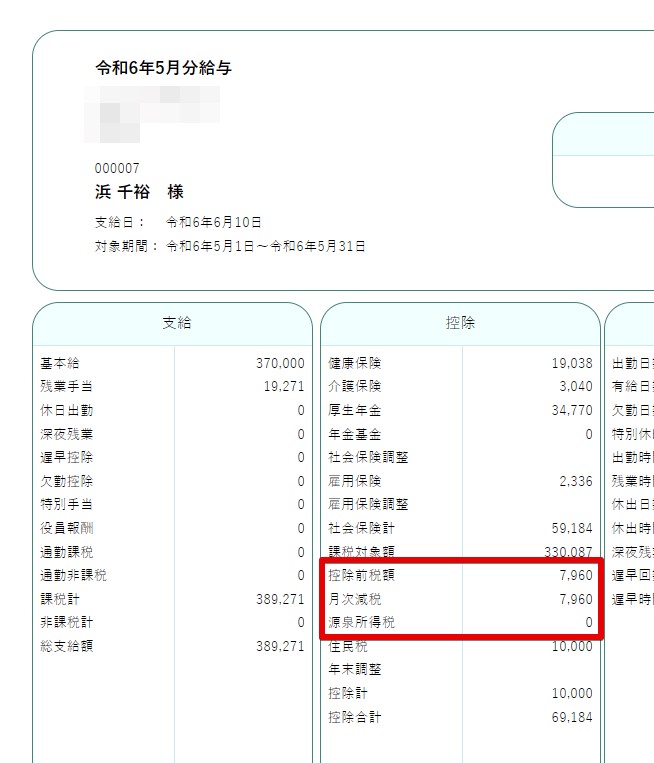Click overtime amount 19,271
This screenshot has width=654, height=763.
coord(284,386)
